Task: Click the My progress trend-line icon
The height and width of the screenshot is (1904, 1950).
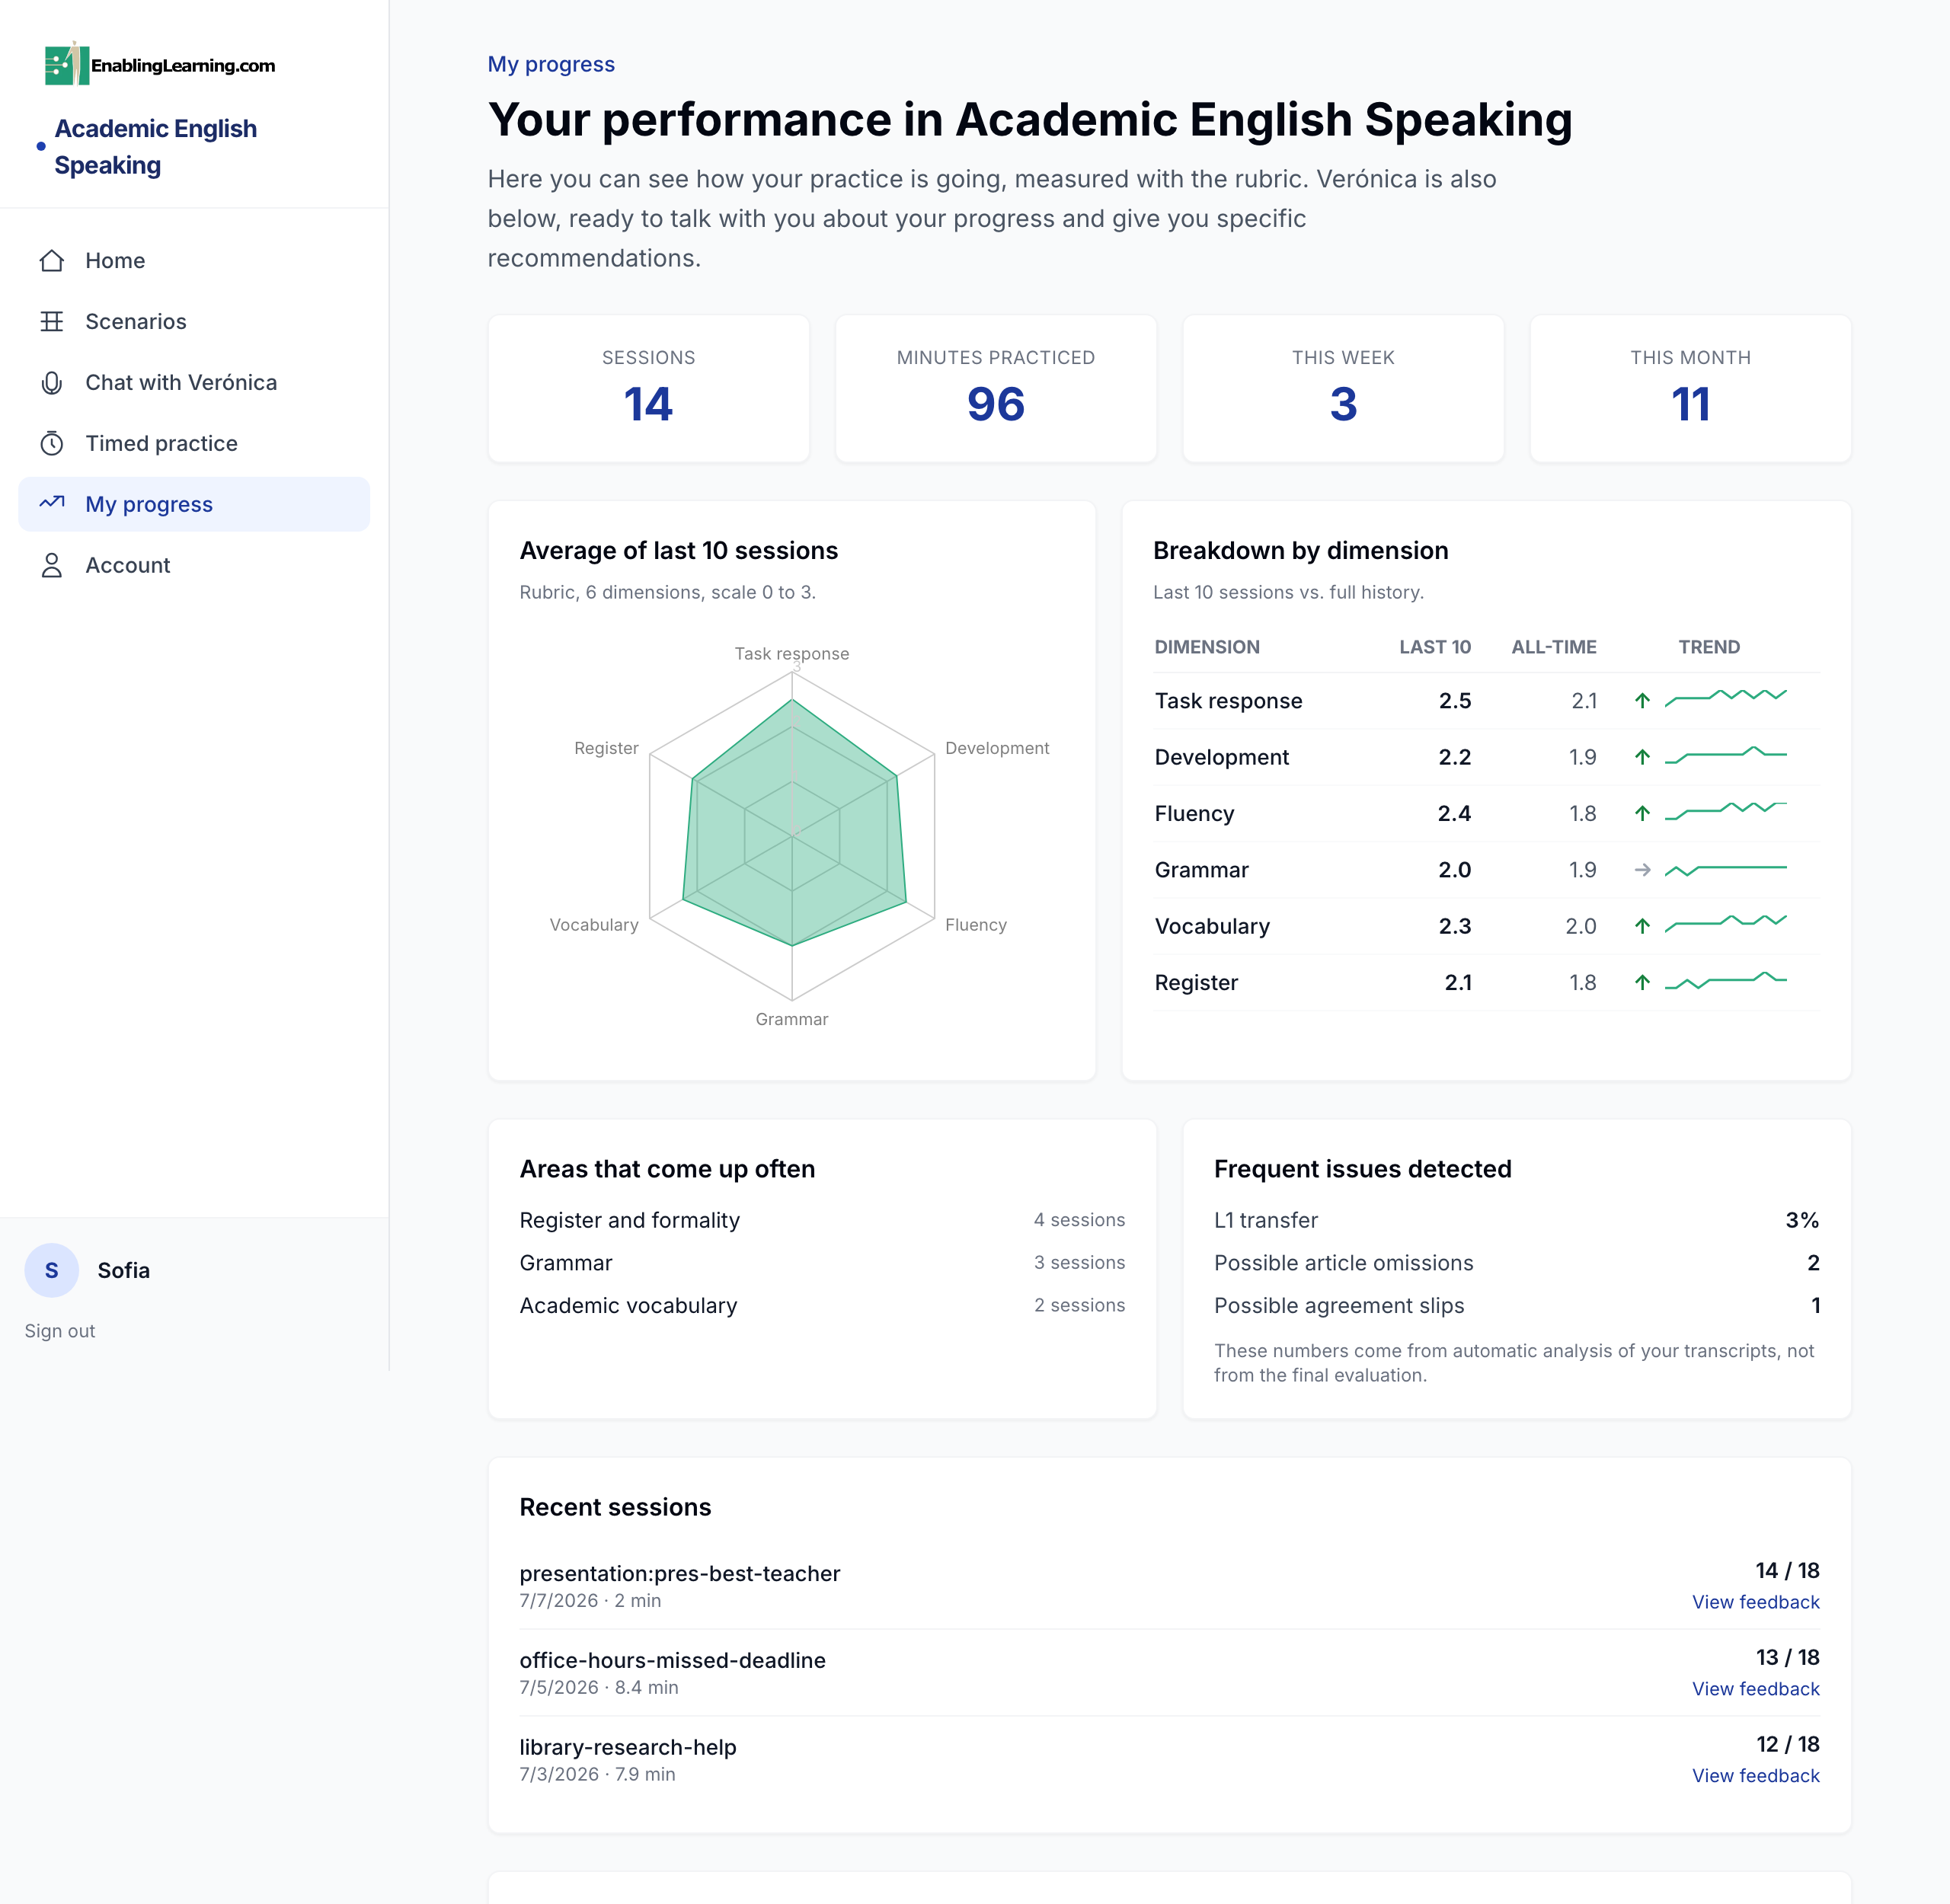Action: pos(52,503)
